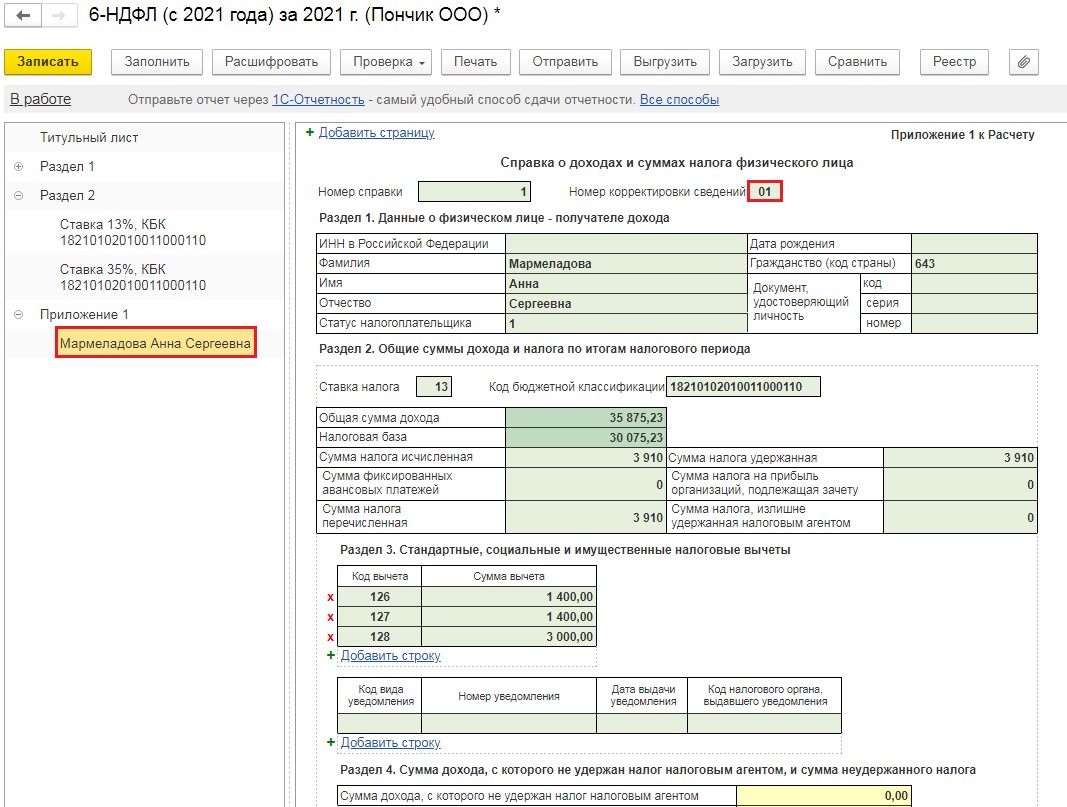
Task: Edit the Фамилия field Мармеладова
Action: click(x=626, y=263)
